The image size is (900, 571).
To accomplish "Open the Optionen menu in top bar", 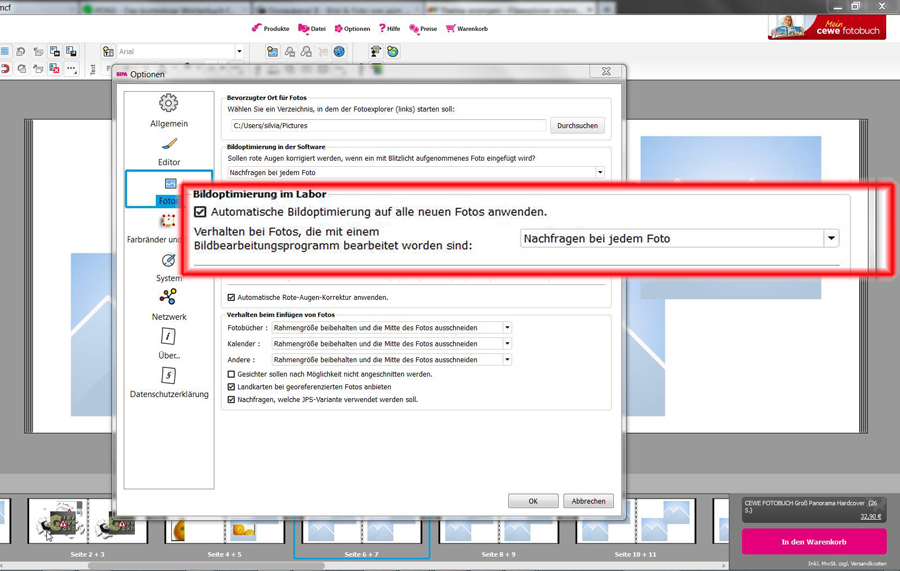I will [352, 28].
